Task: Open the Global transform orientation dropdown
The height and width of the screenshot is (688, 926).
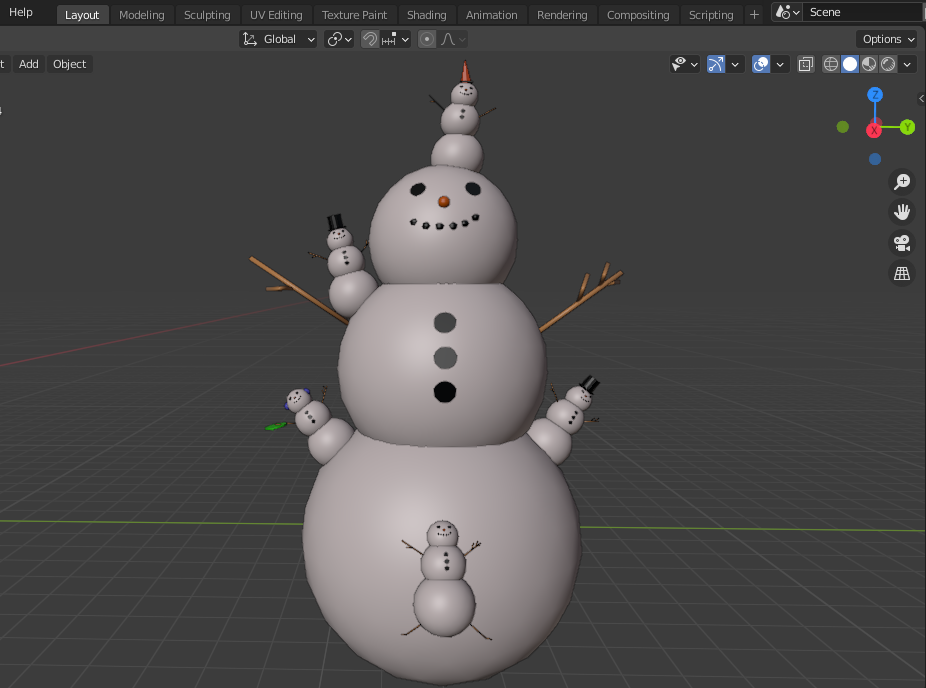Action: tap(278, 38)
